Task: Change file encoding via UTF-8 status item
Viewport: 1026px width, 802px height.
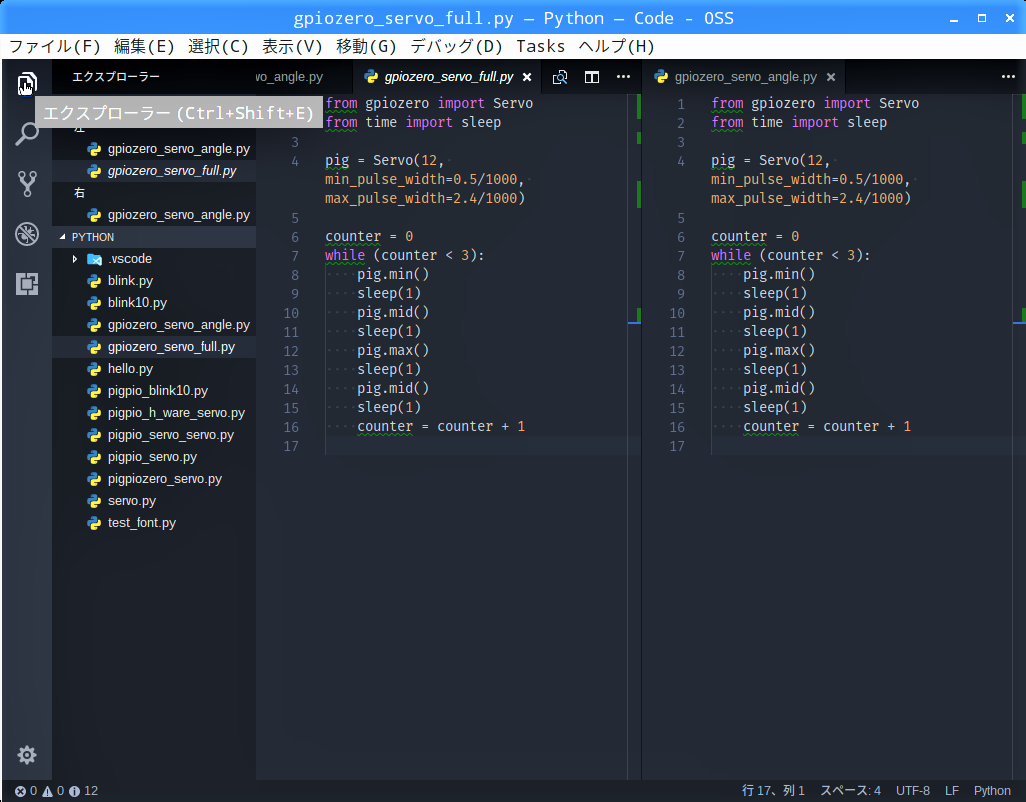Action: pos(912,791)
